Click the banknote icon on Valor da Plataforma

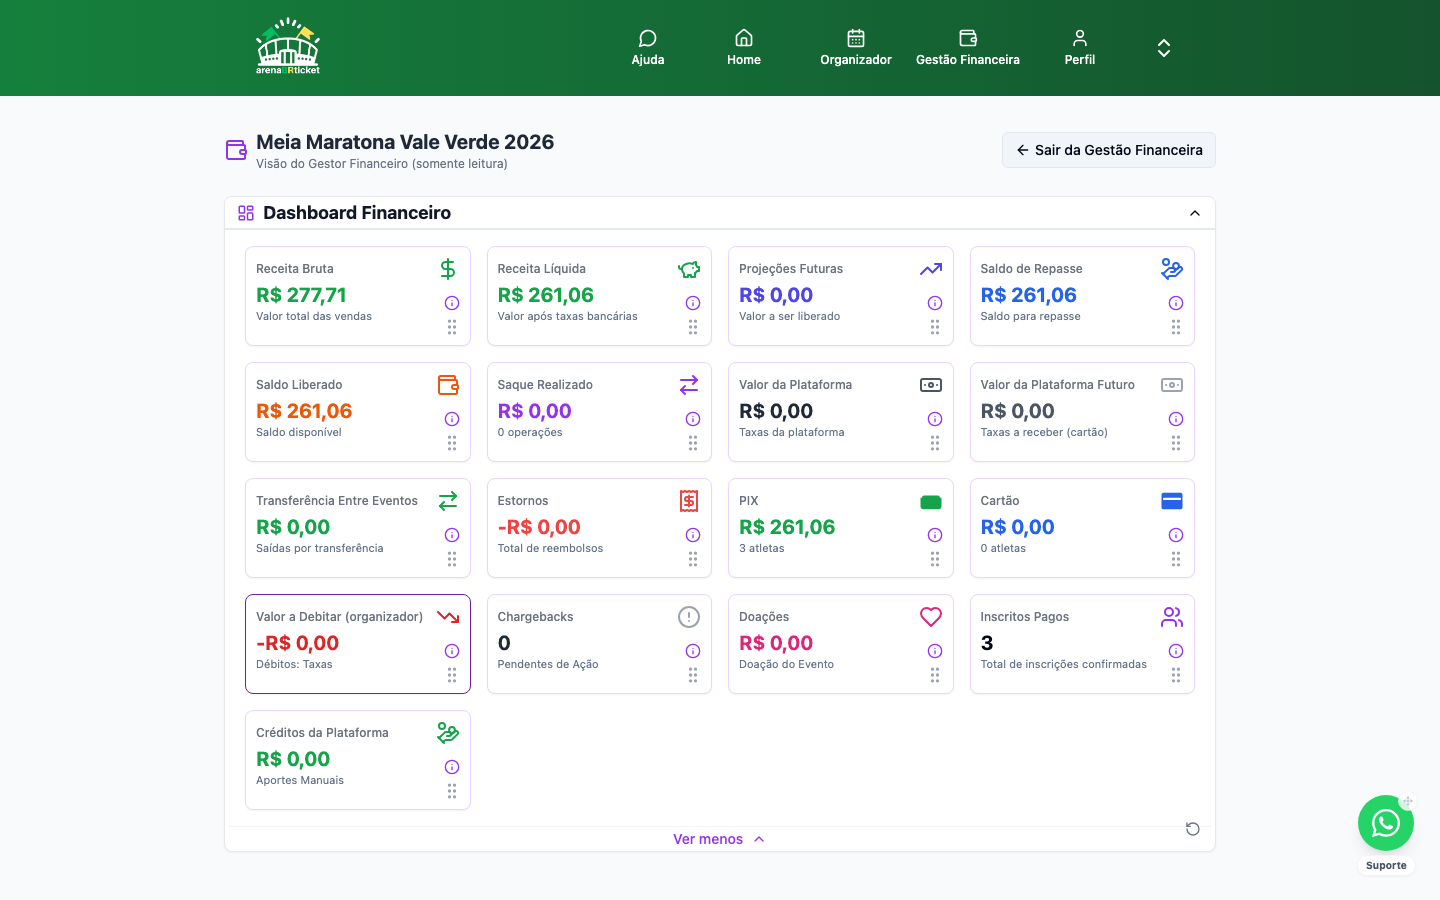[x=931, y=385]
